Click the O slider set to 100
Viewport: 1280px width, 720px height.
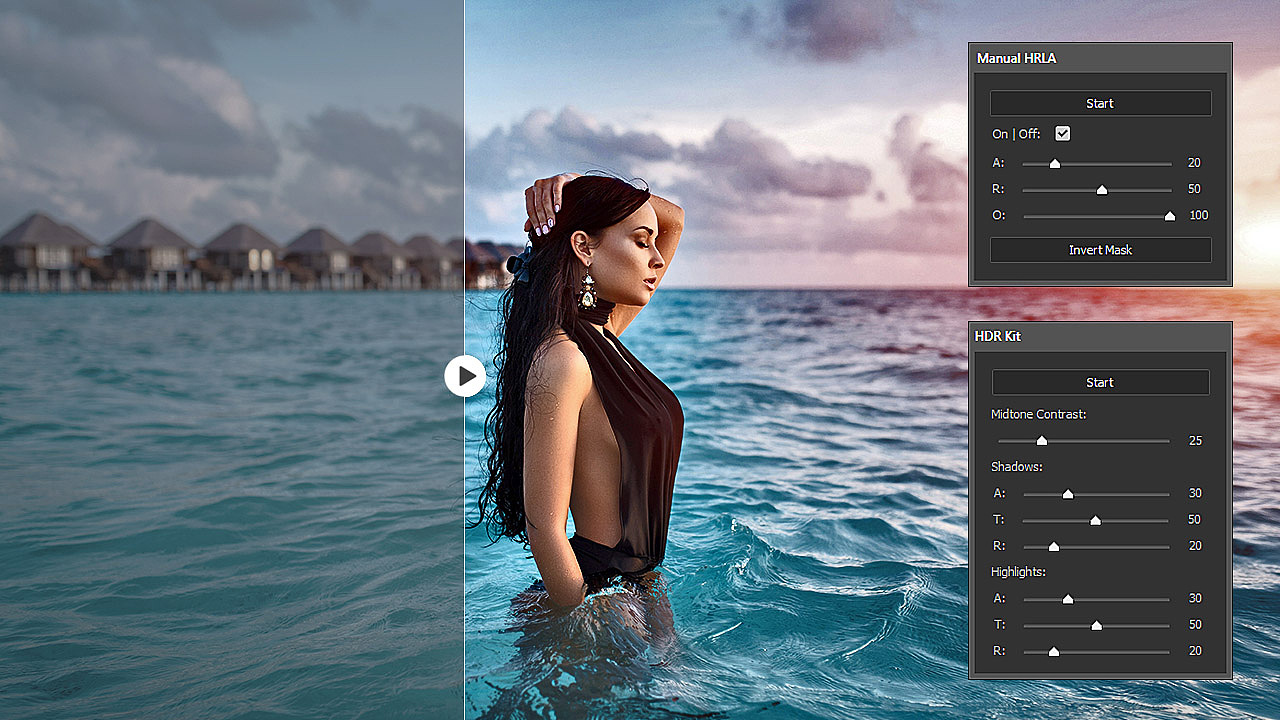pyautogui.click(x=1170, y=215)
